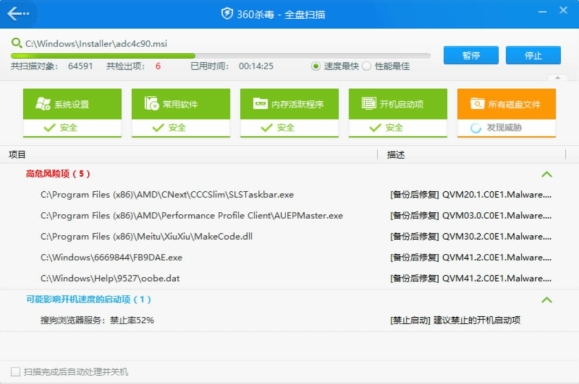Click the small collapse arrow below 停止
Viewport: 579px width, 384px height.
coord(558,78)
